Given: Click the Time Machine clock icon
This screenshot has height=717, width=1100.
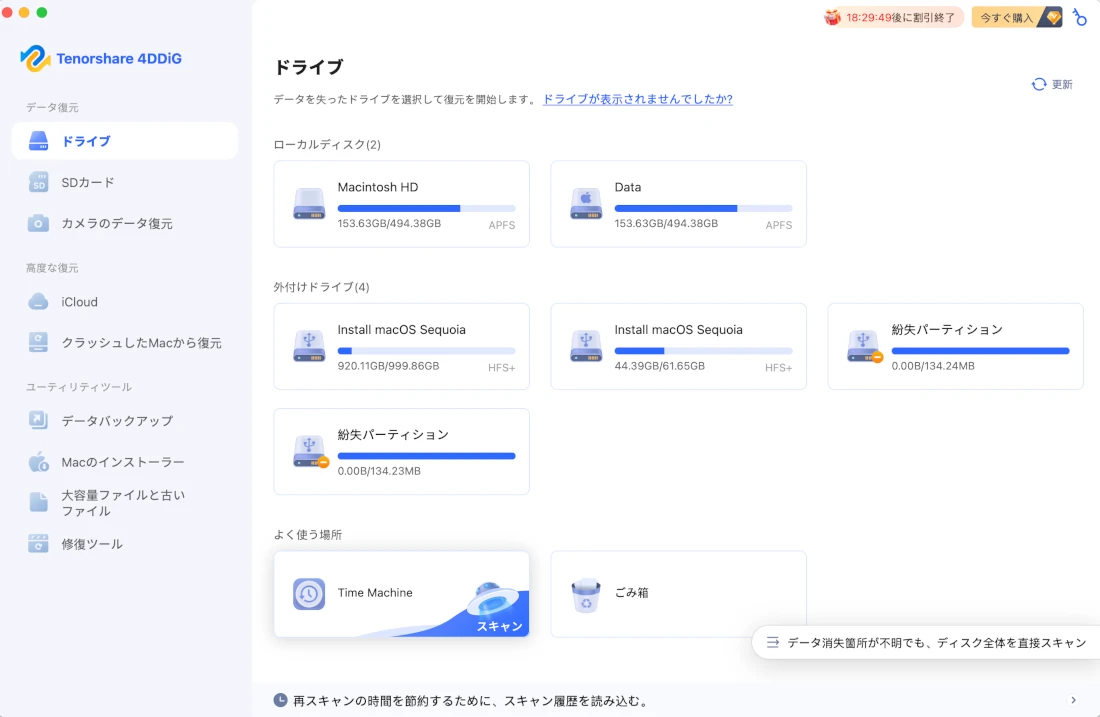Looking at the screenshot, I should (309, 594).
